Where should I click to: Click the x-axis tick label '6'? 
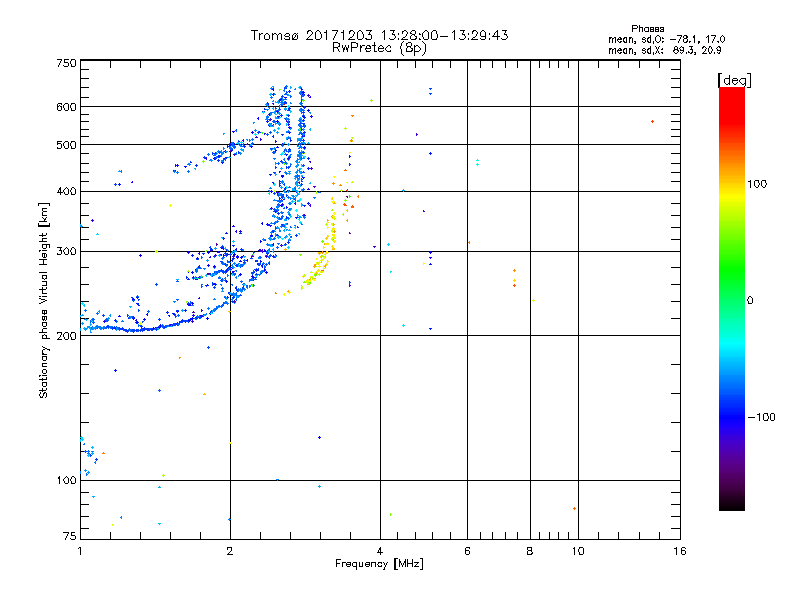(467, 551)
